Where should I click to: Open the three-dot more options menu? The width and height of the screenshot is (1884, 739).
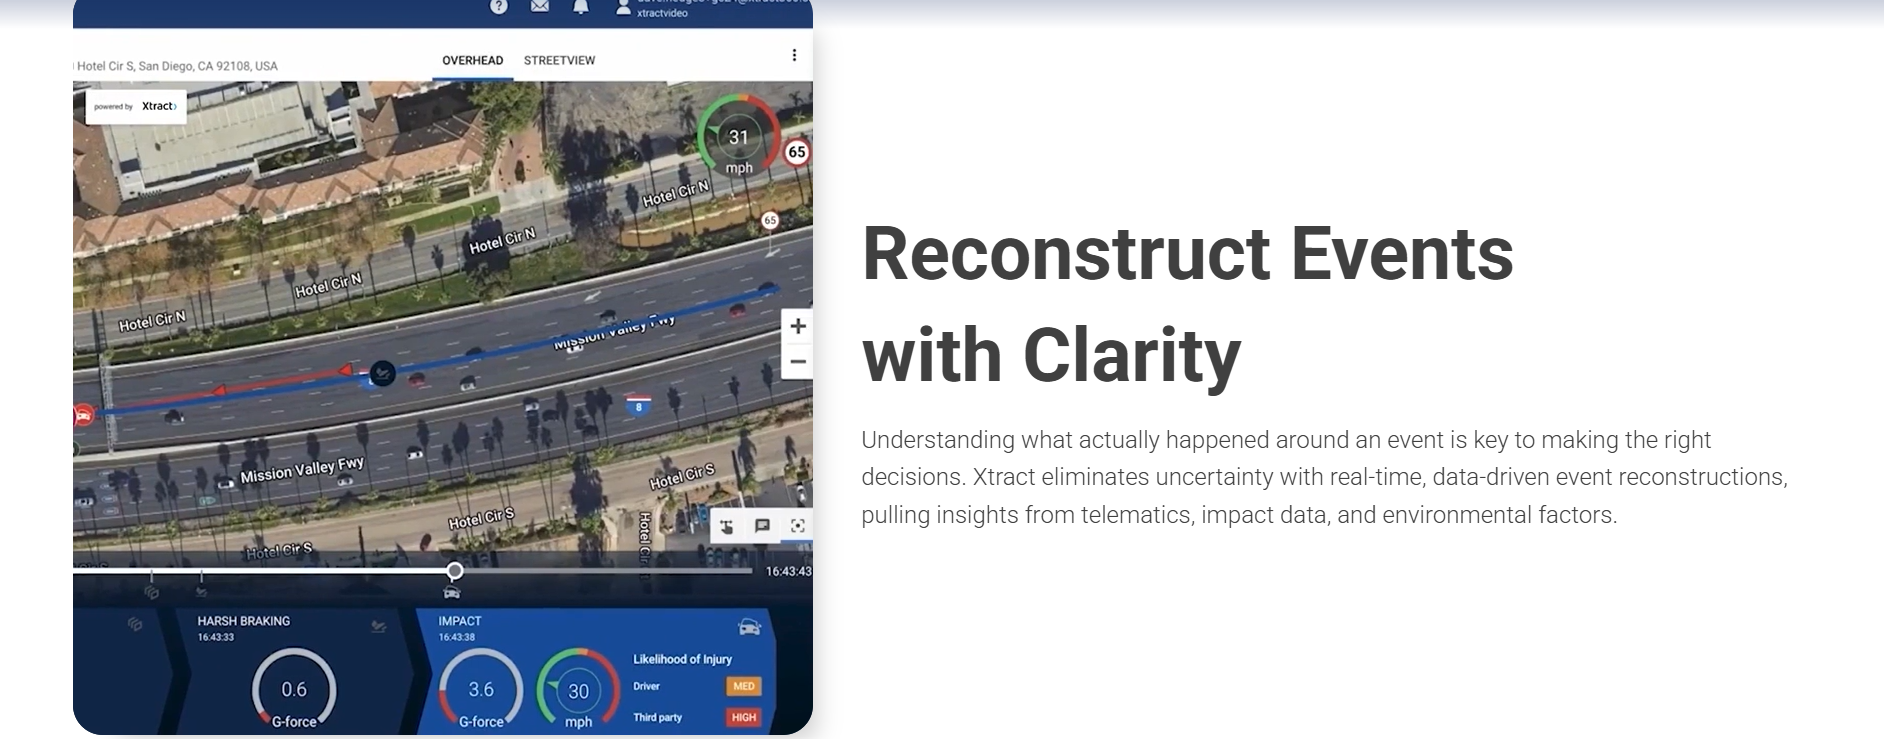[x=794, y=55]
